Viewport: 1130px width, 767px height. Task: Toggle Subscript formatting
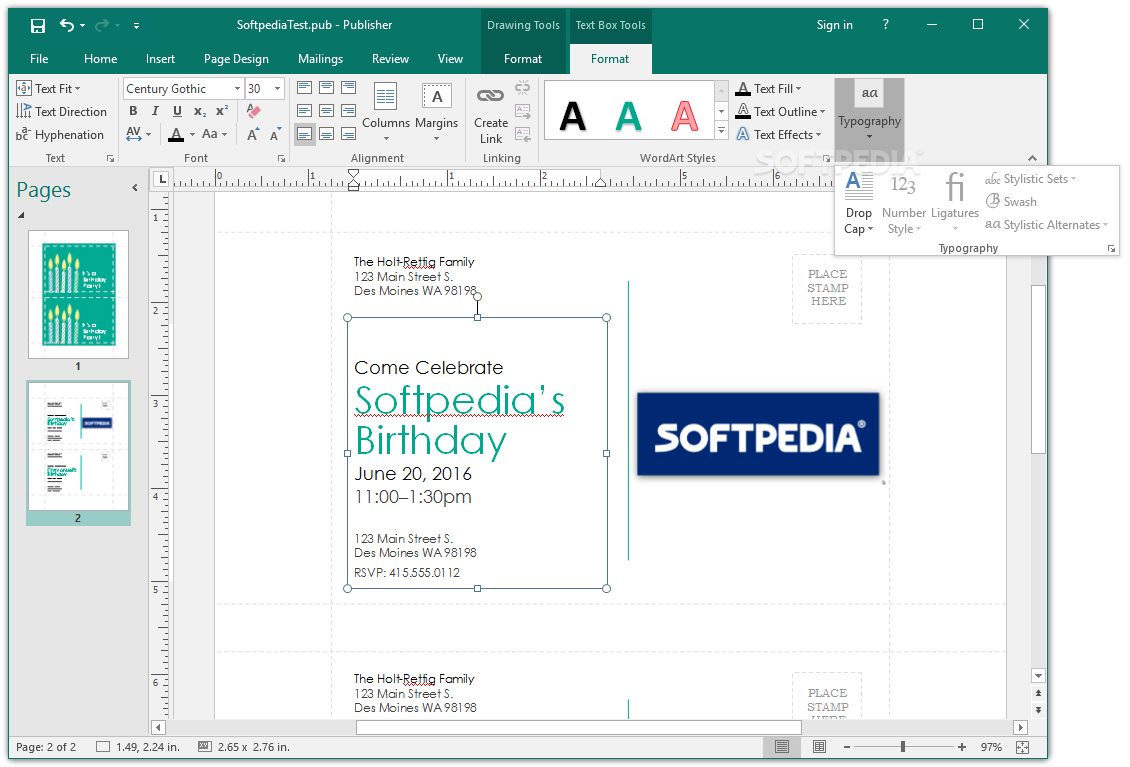(200, 111)
